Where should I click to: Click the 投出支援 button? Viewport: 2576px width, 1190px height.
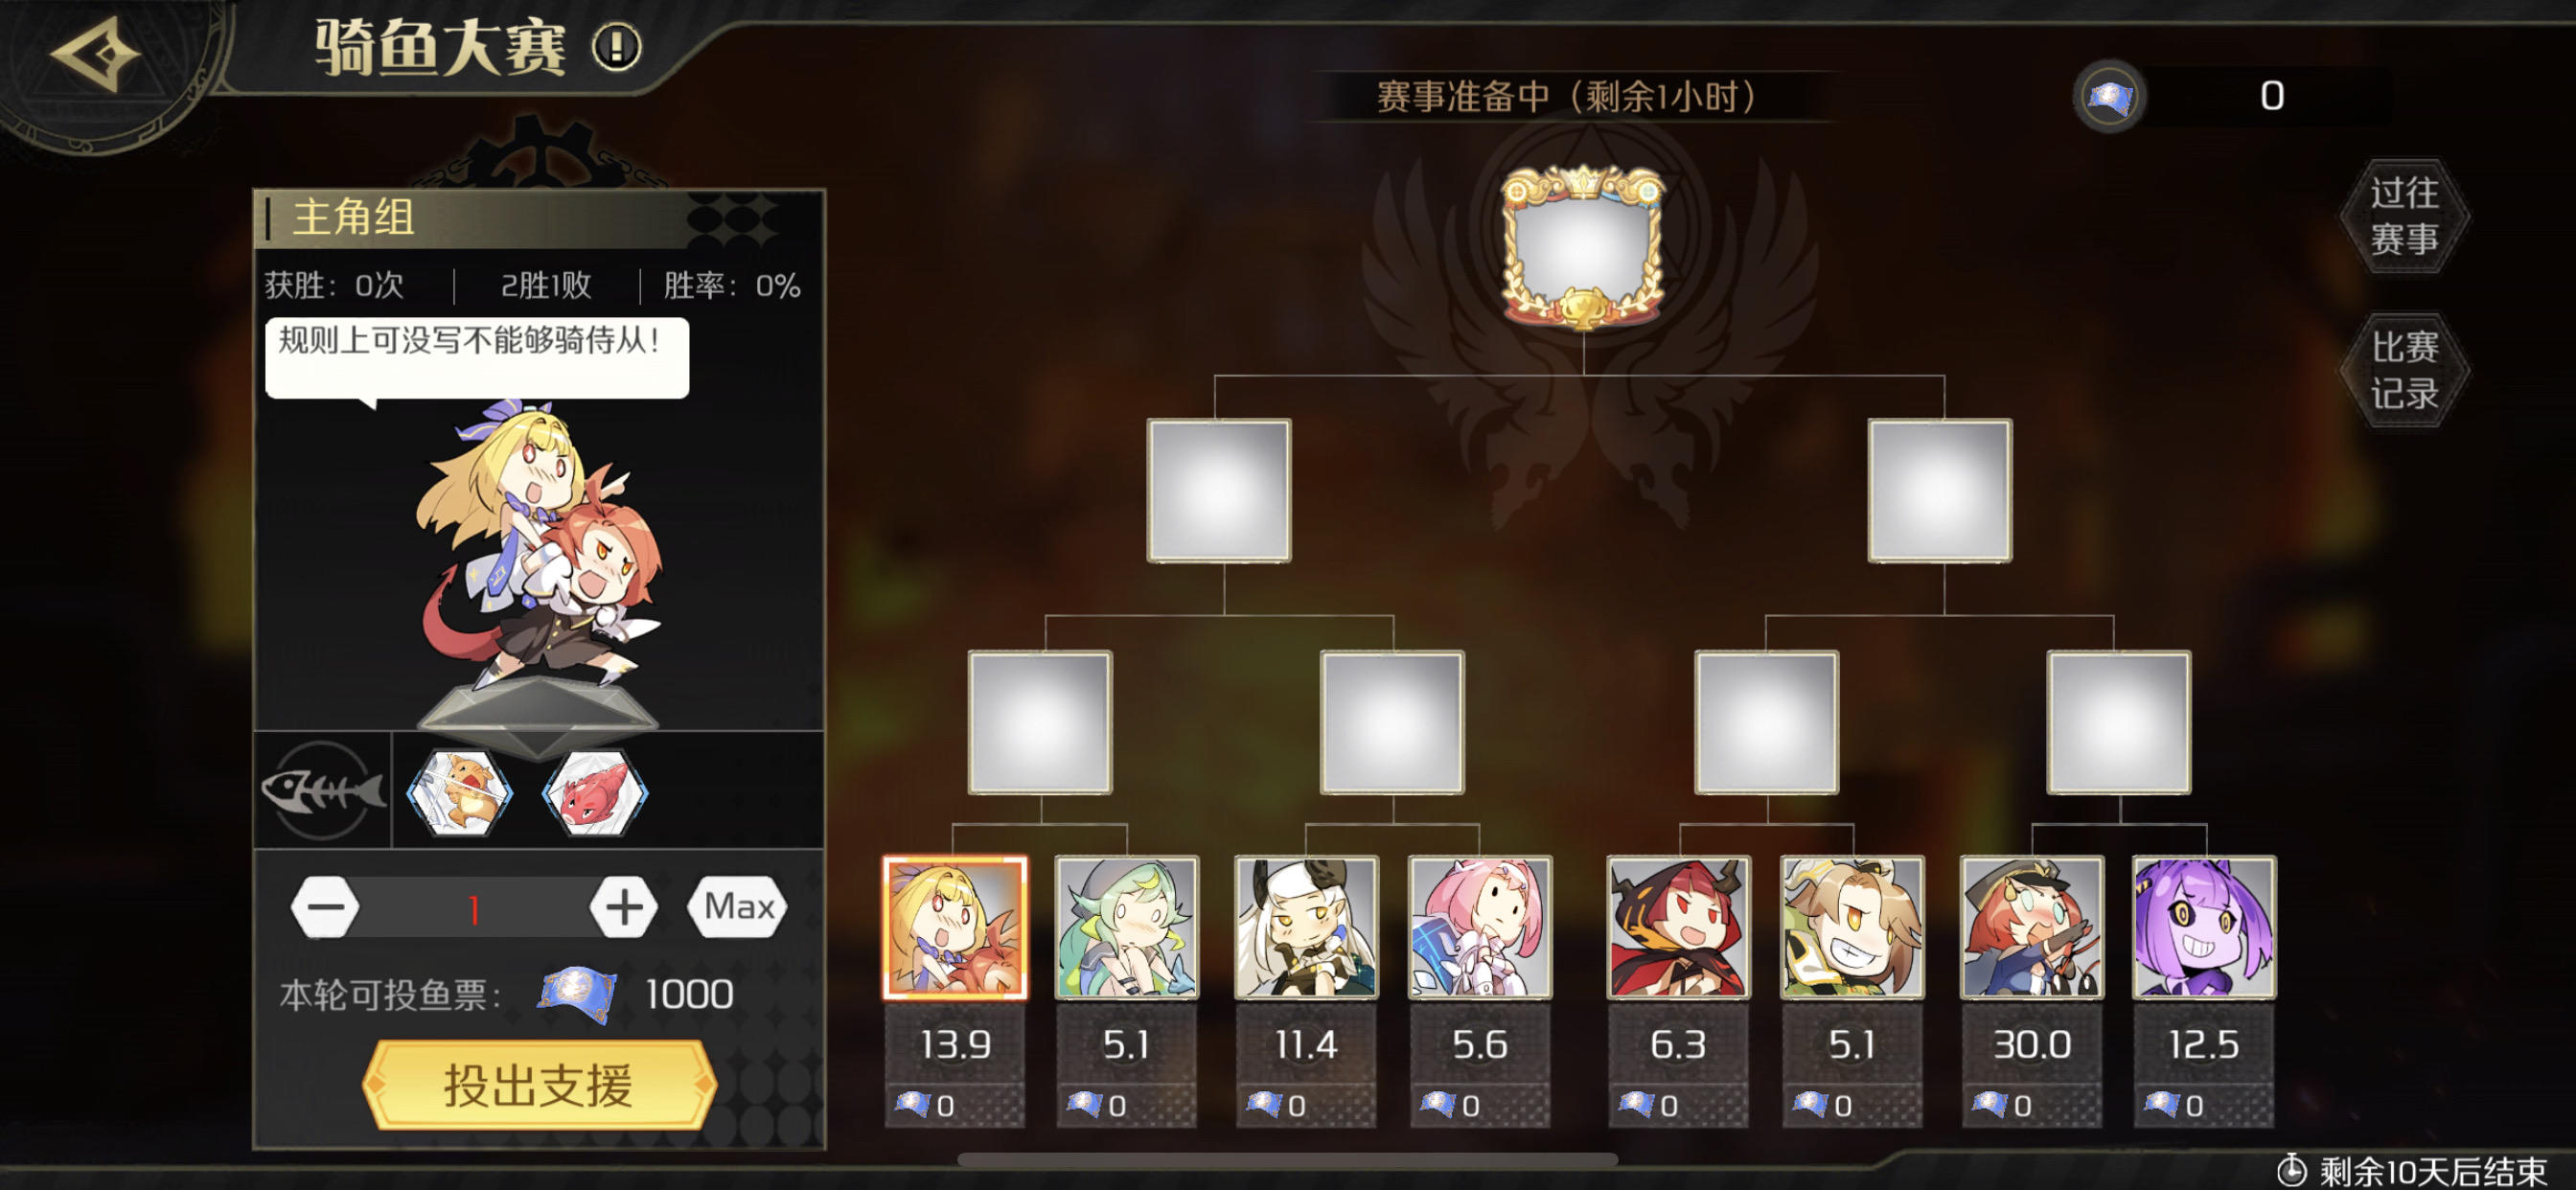pos(539,1085)
